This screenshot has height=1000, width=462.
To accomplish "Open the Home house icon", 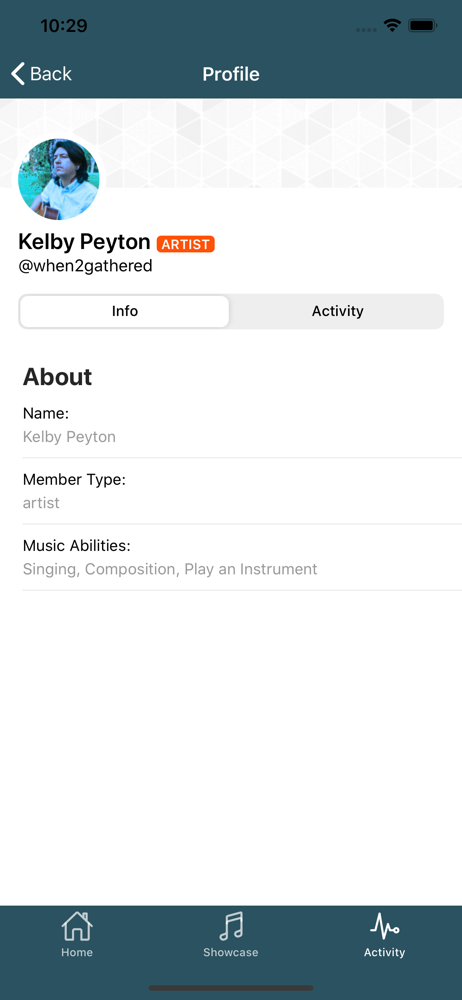I will 77,926.
